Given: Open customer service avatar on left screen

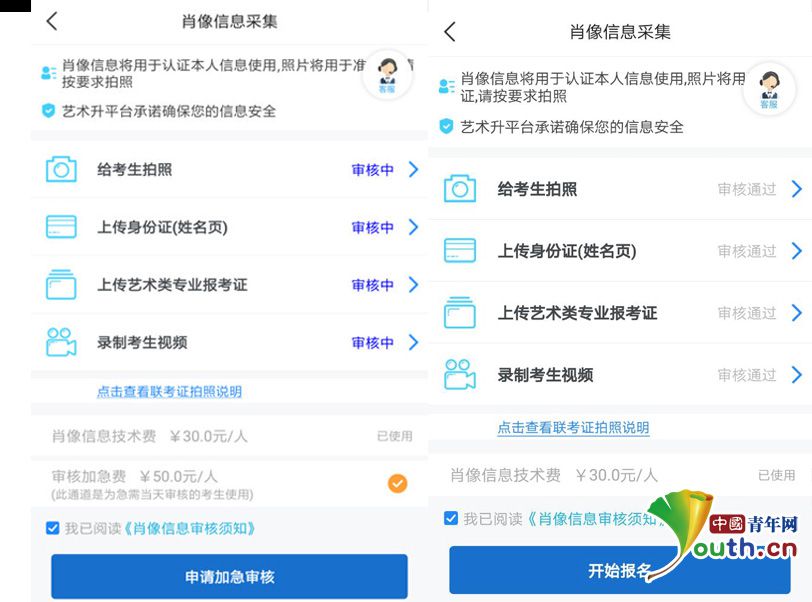Looking at the screenshot, I should click(x=387, y=75).
